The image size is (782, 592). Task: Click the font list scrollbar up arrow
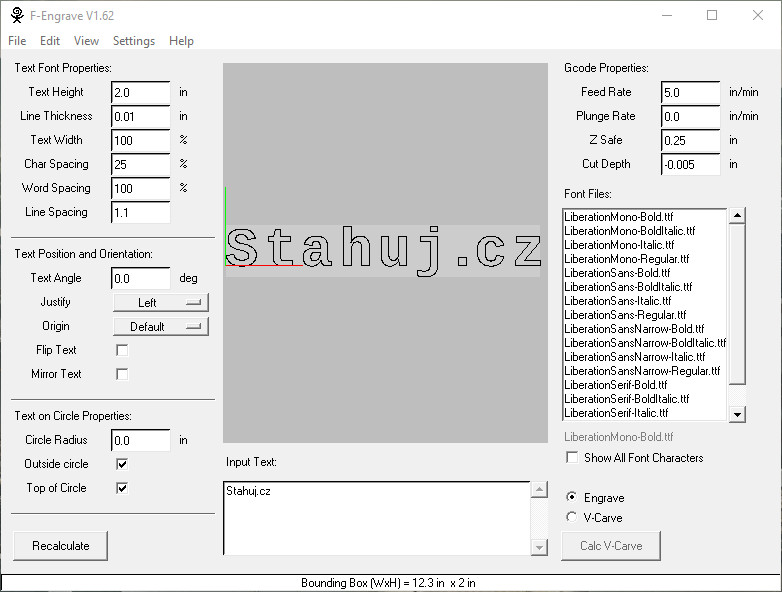[737, 216]
